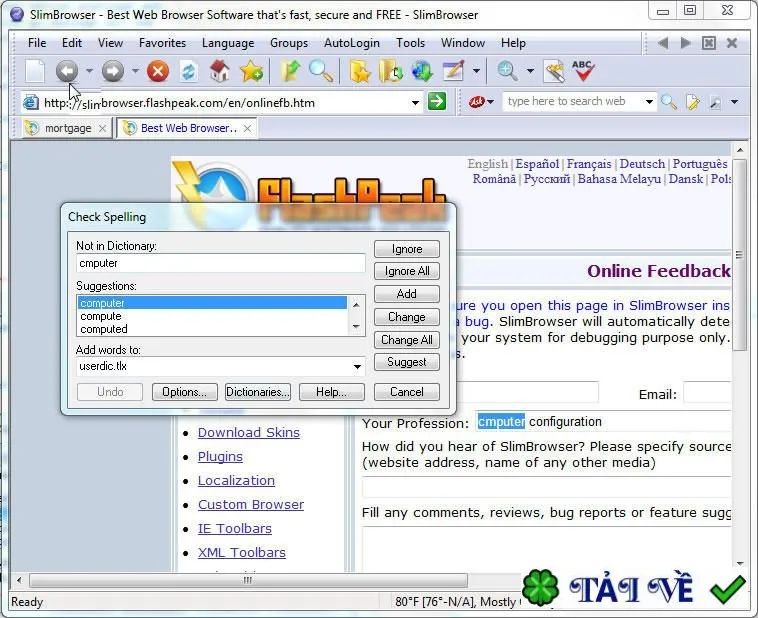758x618 pixels.
Task: Close the Best Web Browser tab
Action: click(248, 128)
